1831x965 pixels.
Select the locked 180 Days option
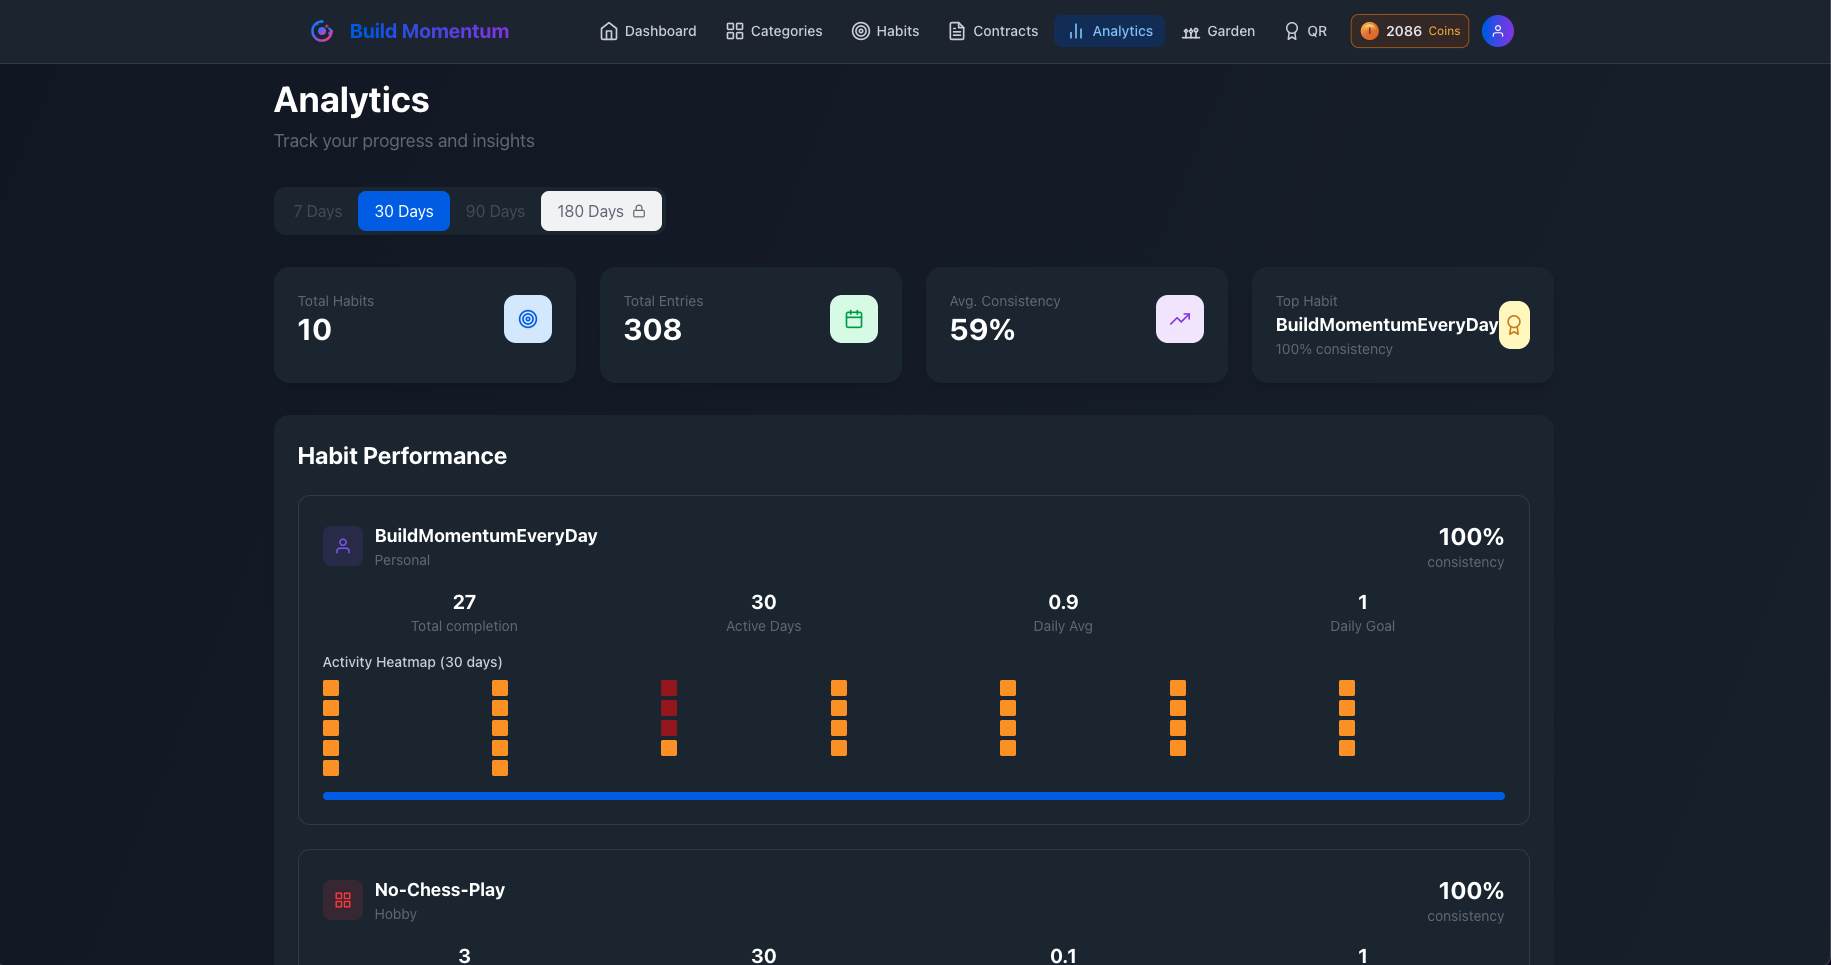[x=600, y=211]
